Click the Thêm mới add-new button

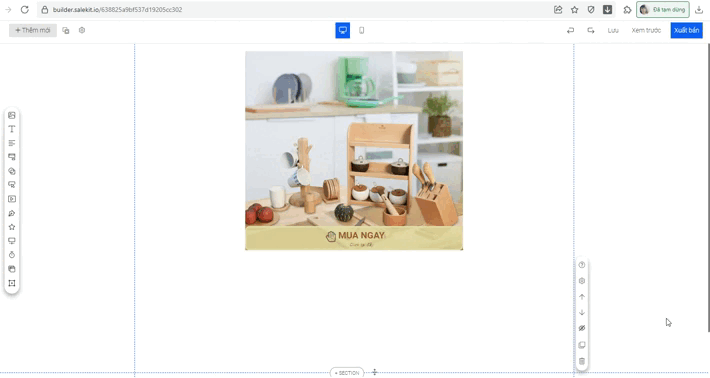[x=33, y=30]
